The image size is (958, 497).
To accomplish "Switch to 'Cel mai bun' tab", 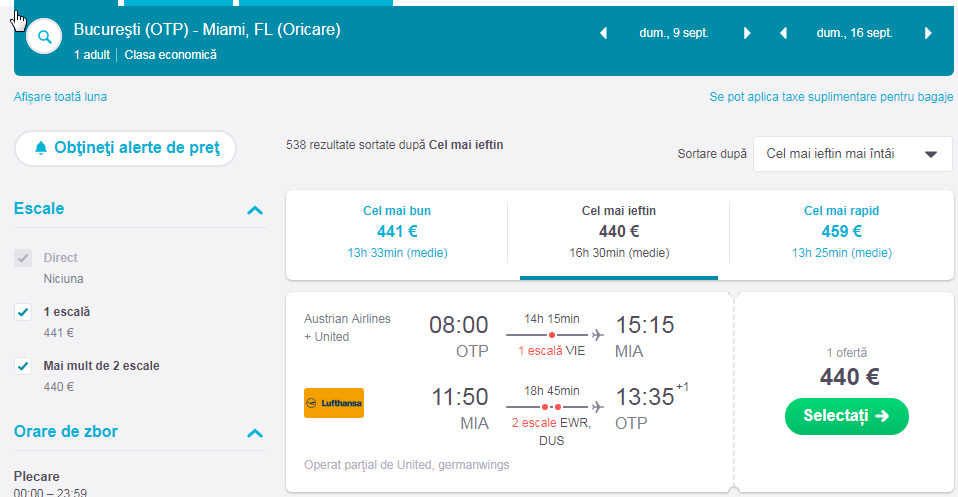I will (397, 232).
